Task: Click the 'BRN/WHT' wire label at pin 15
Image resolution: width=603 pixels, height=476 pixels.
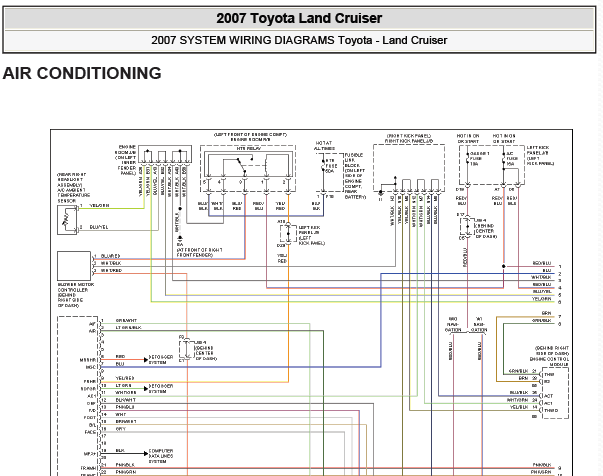Action: pos(126,421)
